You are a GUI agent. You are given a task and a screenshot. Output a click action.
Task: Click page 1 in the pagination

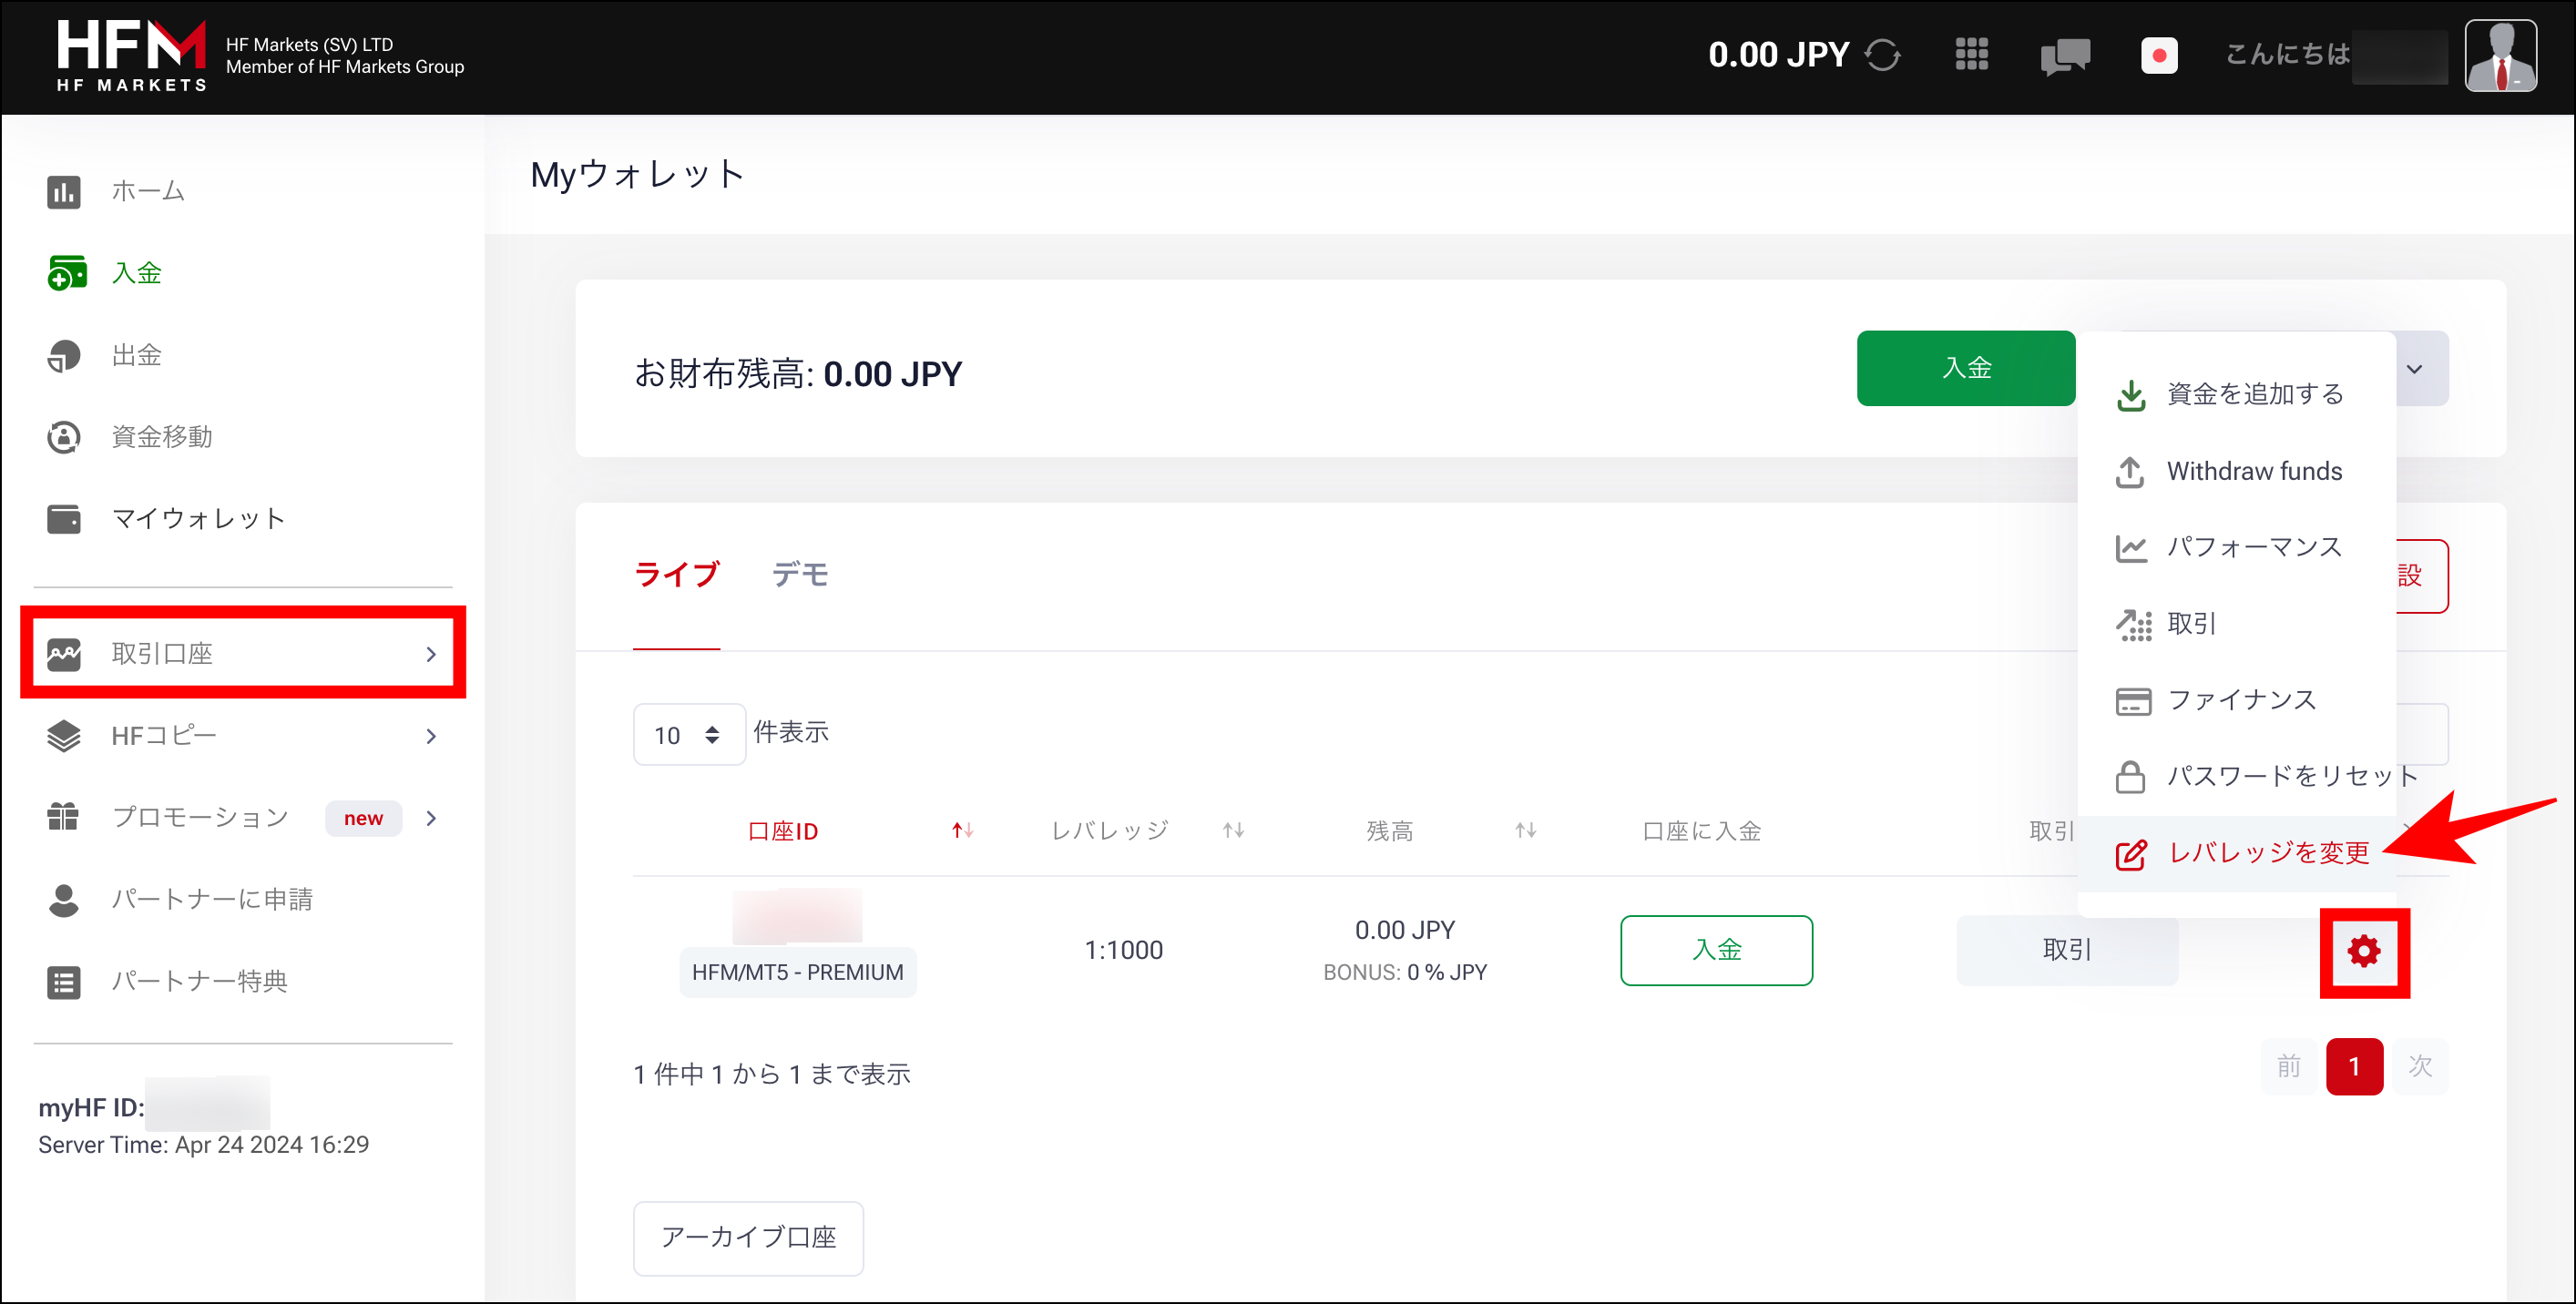(2355, 1066)
